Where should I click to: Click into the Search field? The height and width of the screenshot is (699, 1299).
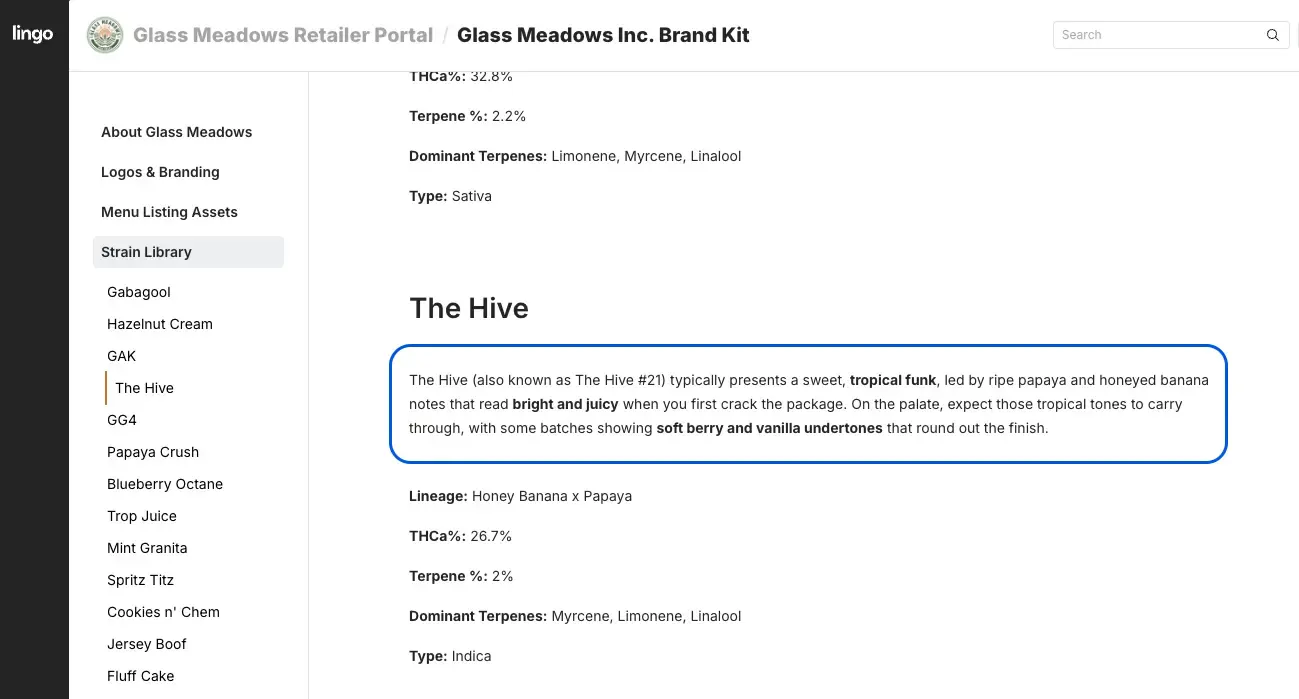pyautogui.click(x=1155, y=35)
